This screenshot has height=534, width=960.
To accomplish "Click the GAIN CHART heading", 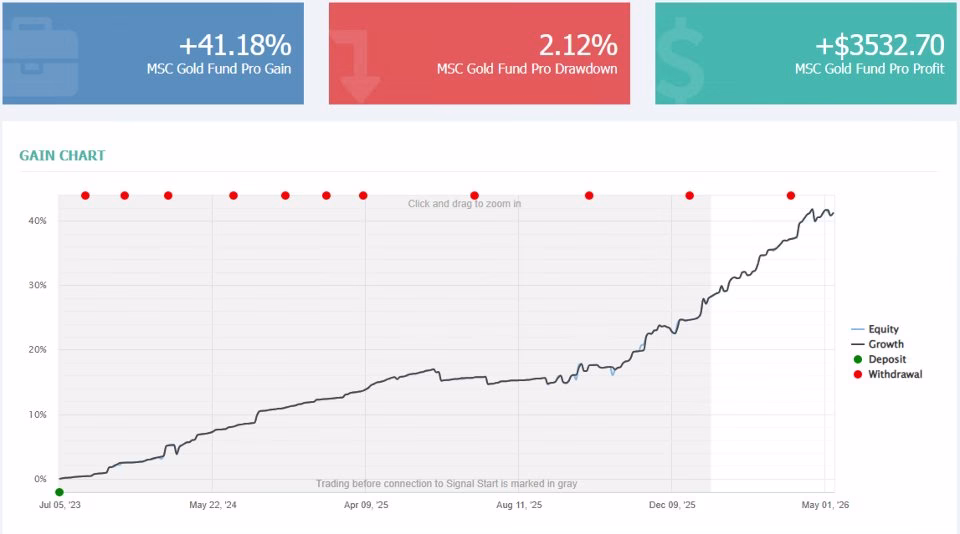I will coord(62,156).
